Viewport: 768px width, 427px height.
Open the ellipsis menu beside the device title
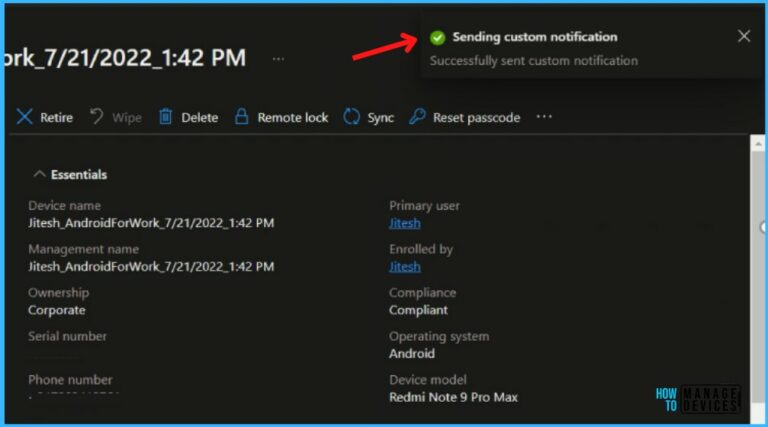click(x=278, y=58)
